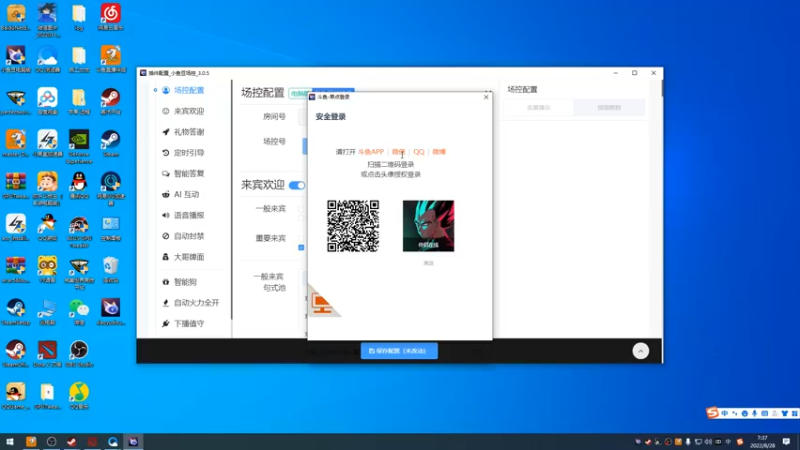This screenshot has width=800, height=450.
Task: Open the Baidu Netdisk desktop icon
Action: click(47, 101)
